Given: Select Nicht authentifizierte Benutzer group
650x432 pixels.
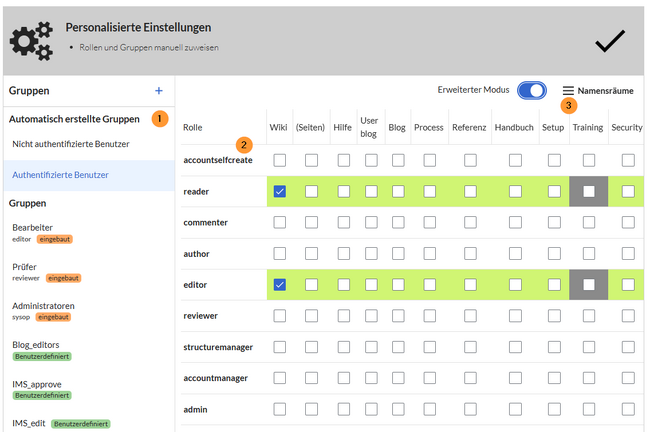Looking at the screenshot, I should [x=70, y=144].
